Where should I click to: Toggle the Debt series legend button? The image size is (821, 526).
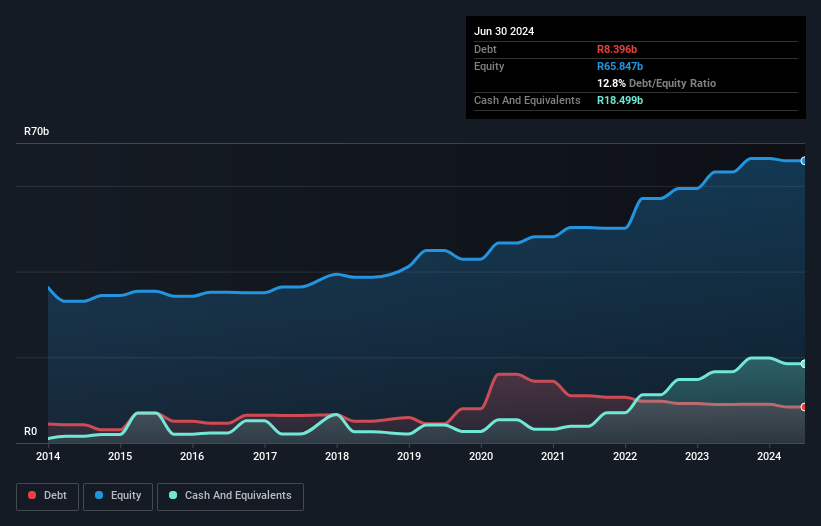[x=46, y=496]
